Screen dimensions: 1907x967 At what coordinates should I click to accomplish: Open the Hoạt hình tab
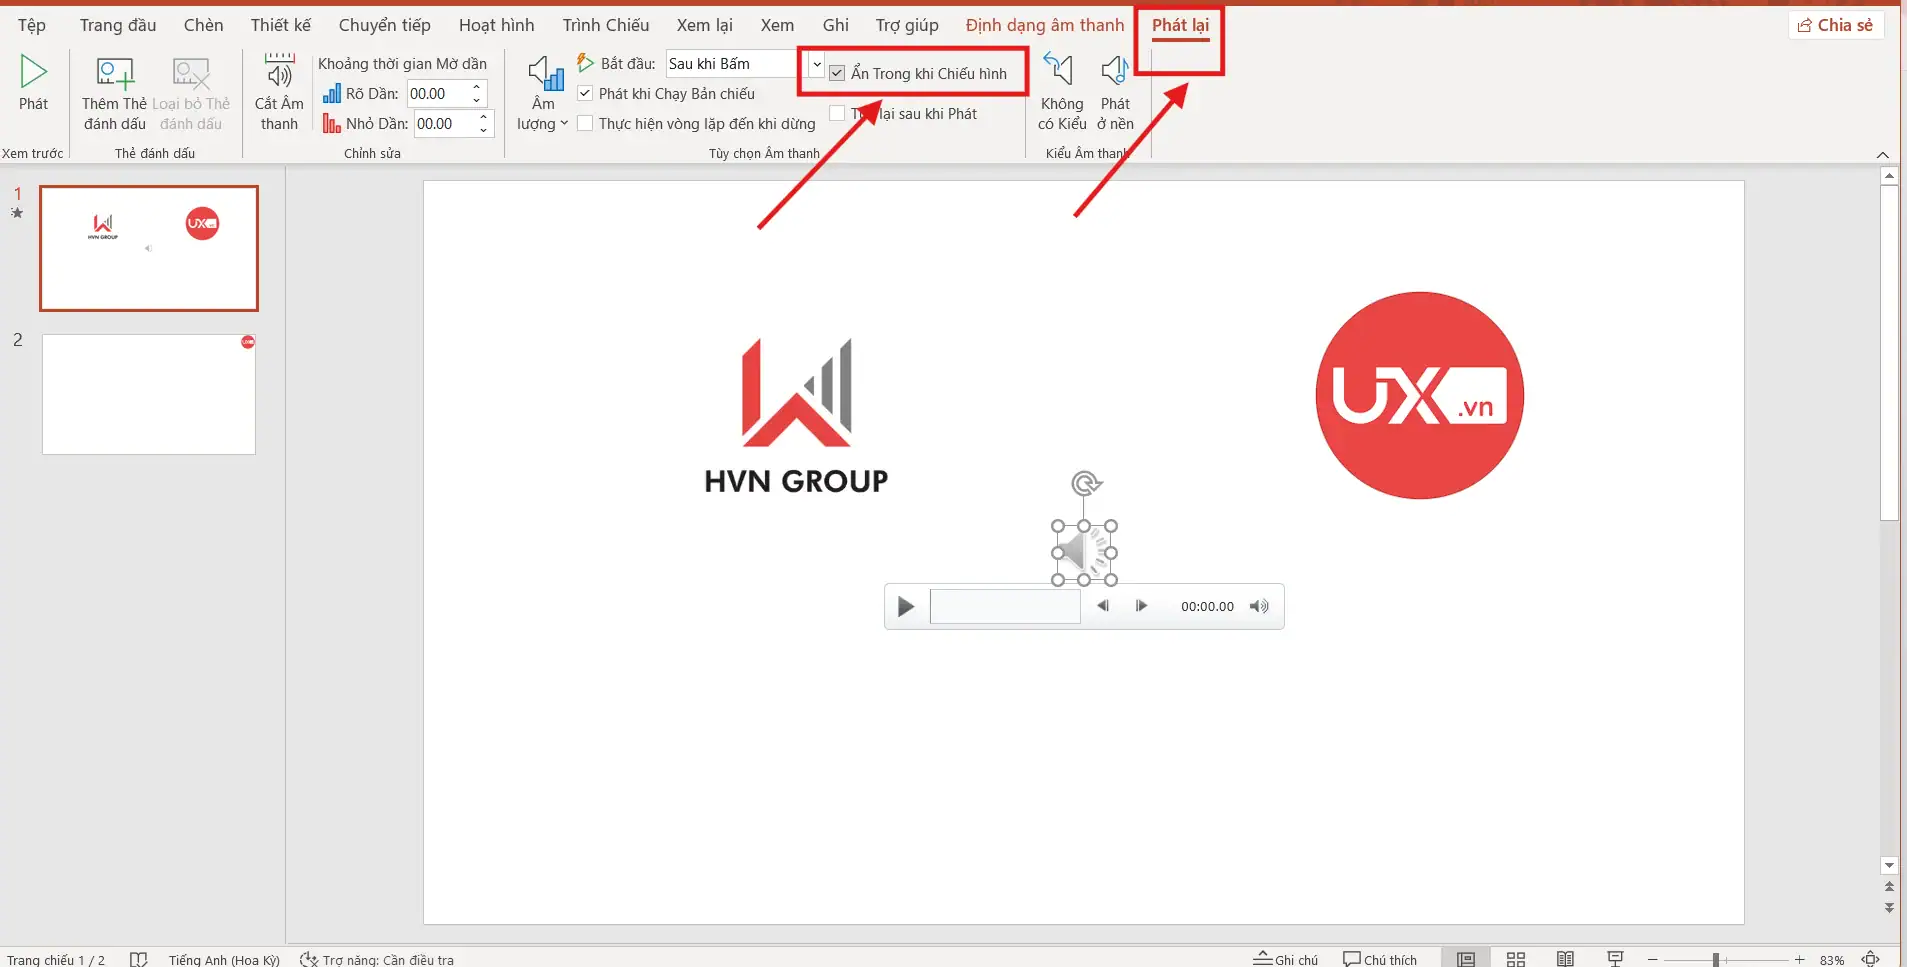(496, 25)
